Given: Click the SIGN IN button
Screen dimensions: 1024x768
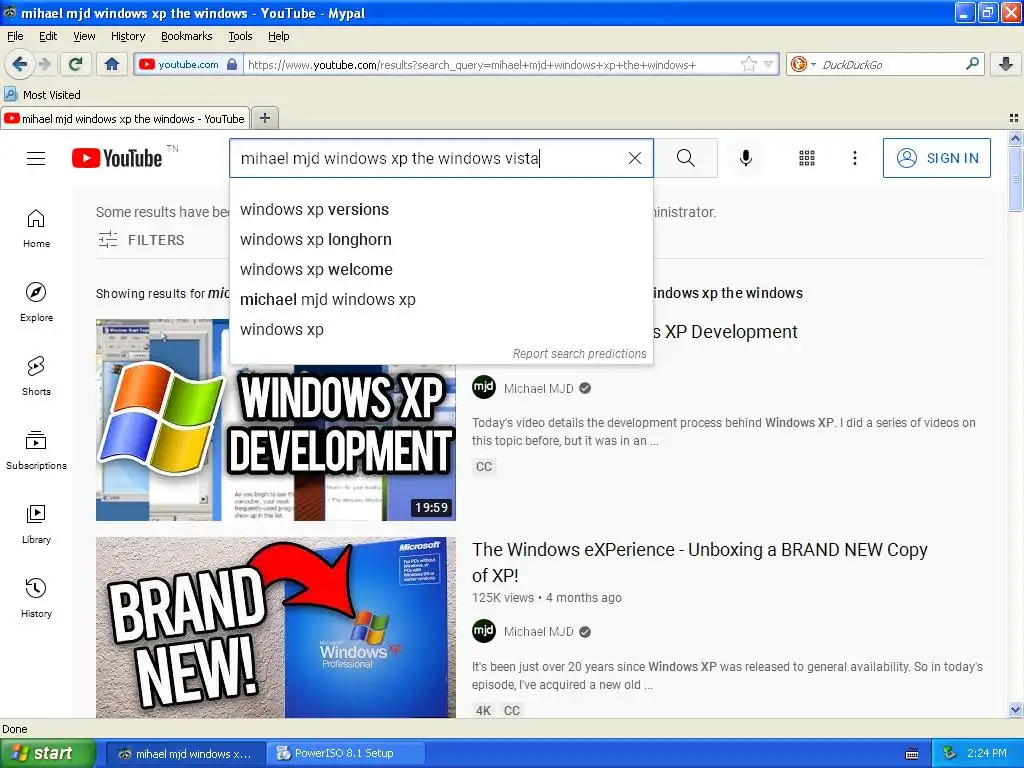Looking at the screenshot, I should coord(936,158).
